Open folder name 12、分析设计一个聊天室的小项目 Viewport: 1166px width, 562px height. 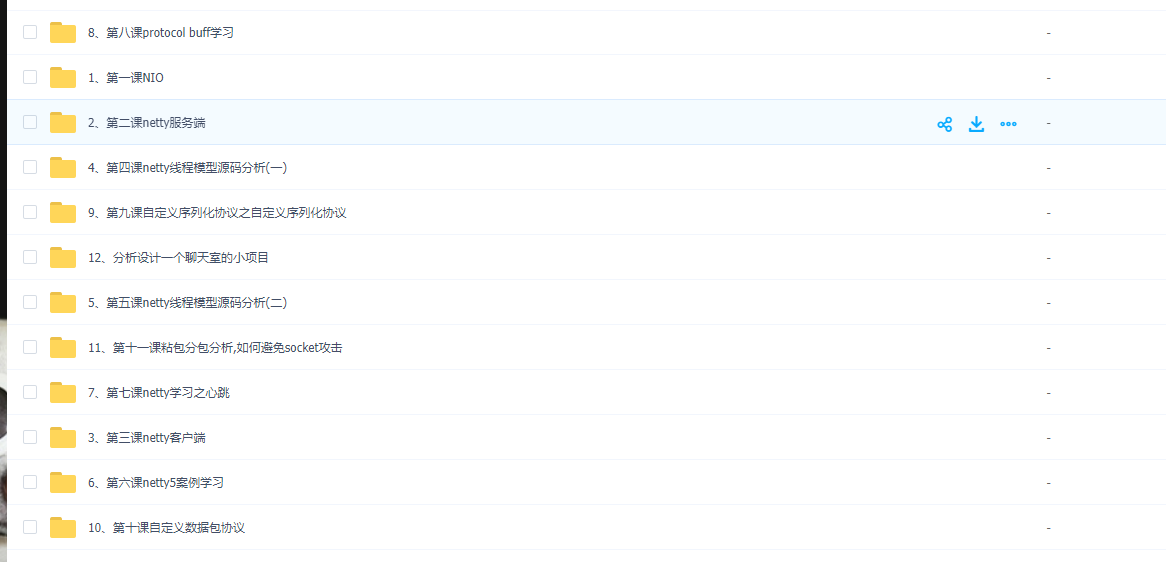click(178, 258)
